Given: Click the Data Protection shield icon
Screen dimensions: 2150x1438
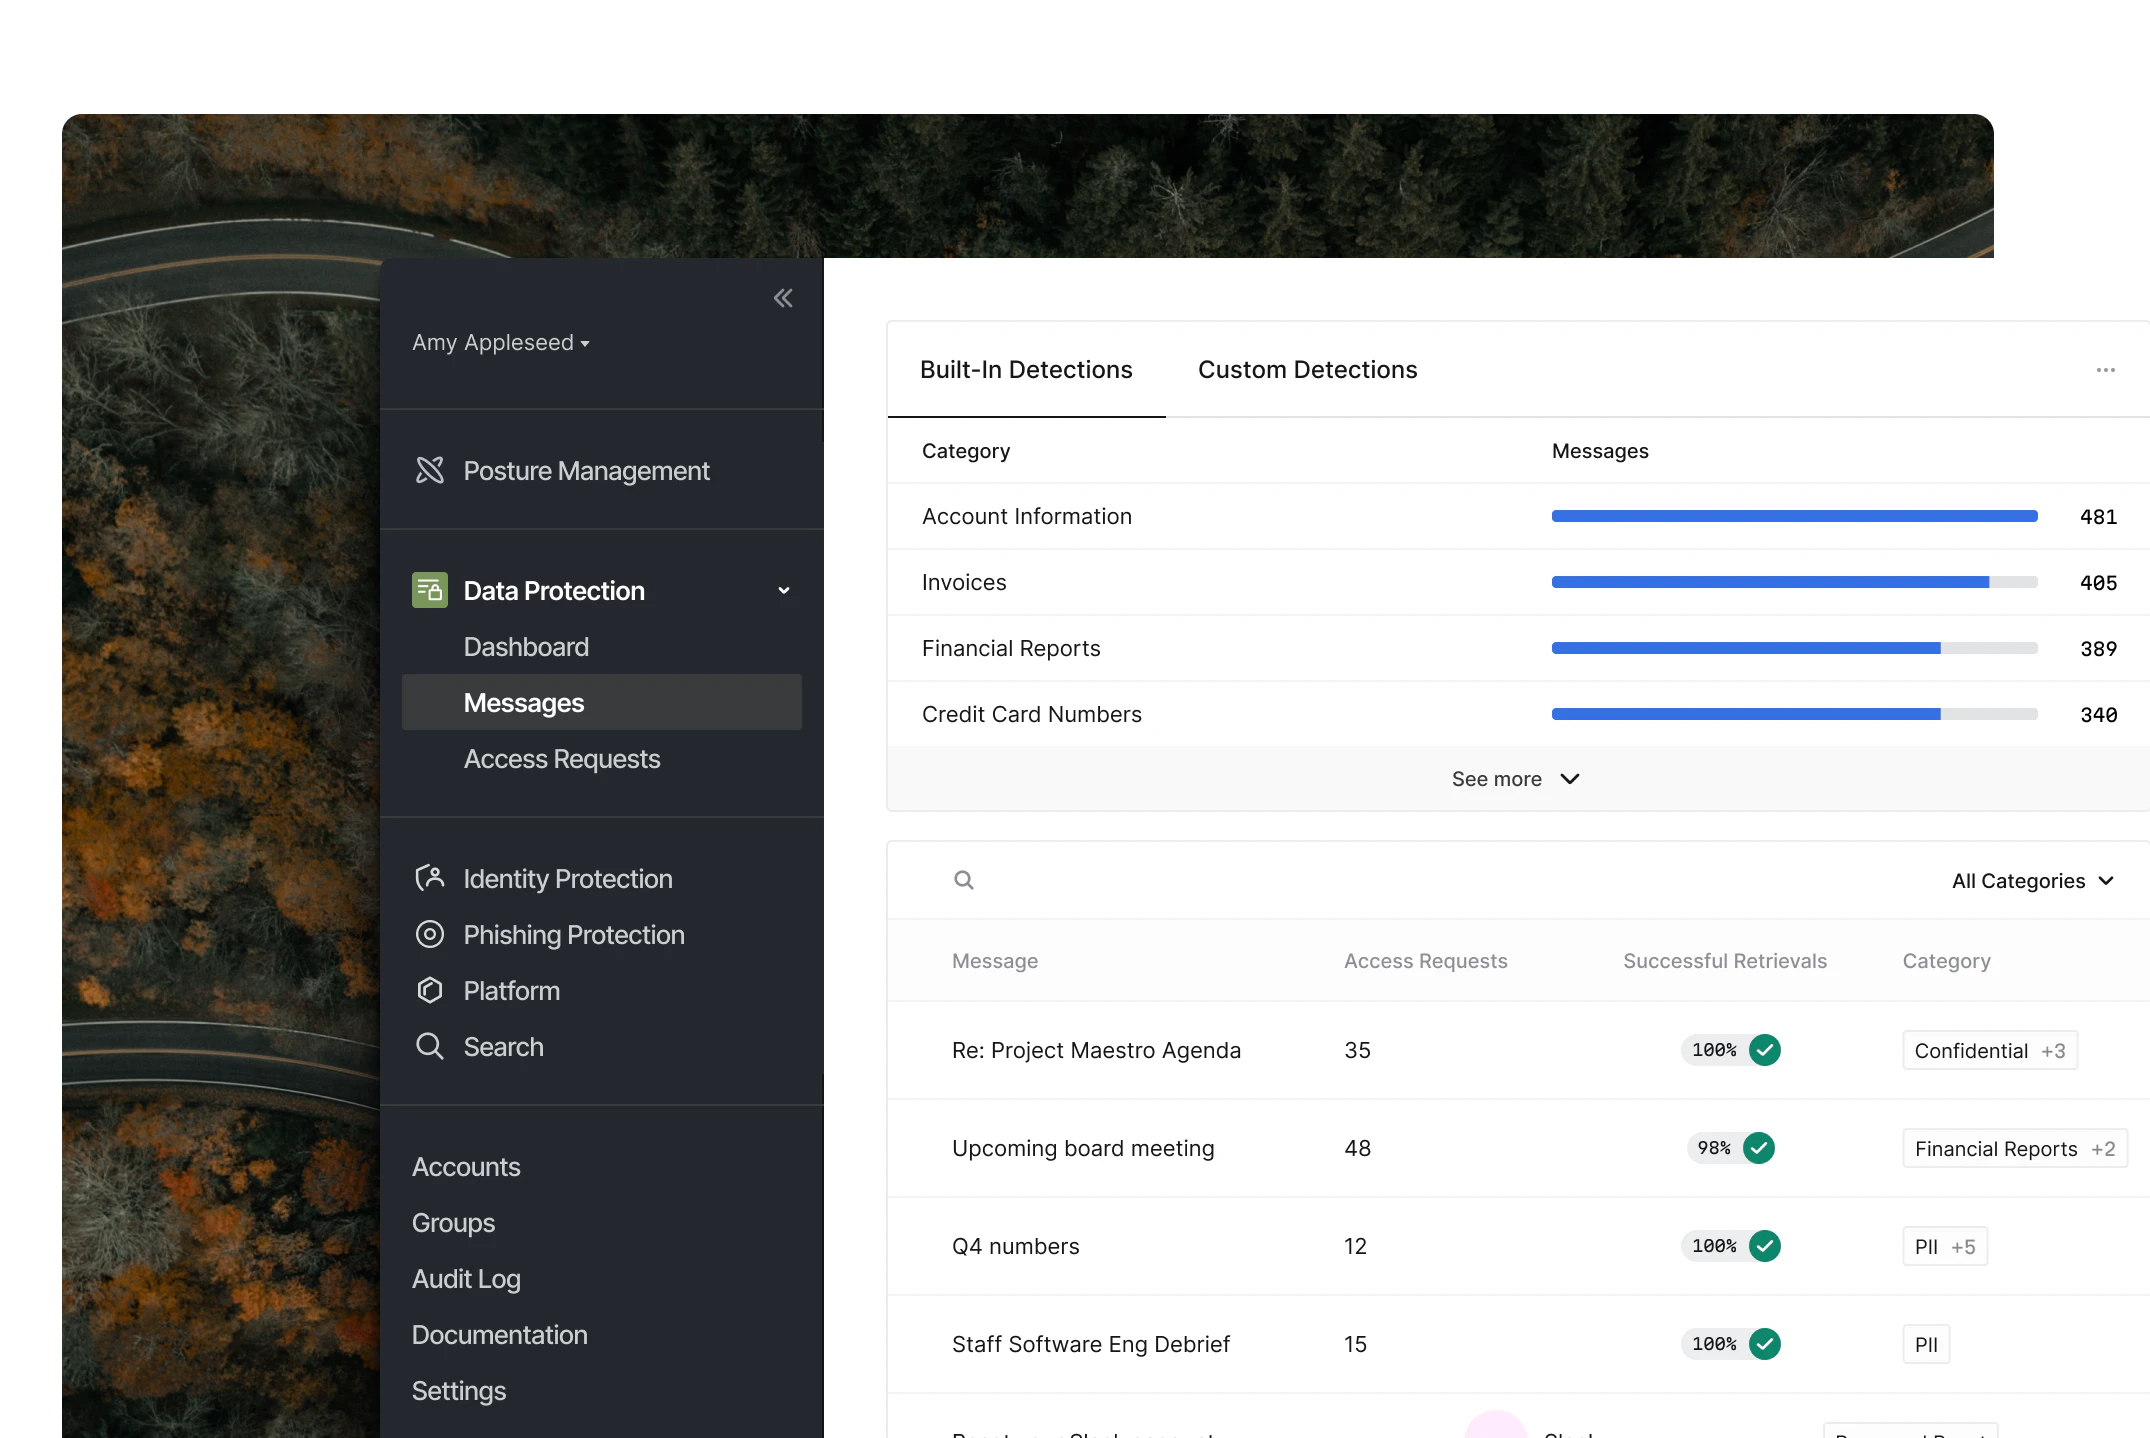Looking at the screenshot, I should pyautogui.click(x=428, y=590).
